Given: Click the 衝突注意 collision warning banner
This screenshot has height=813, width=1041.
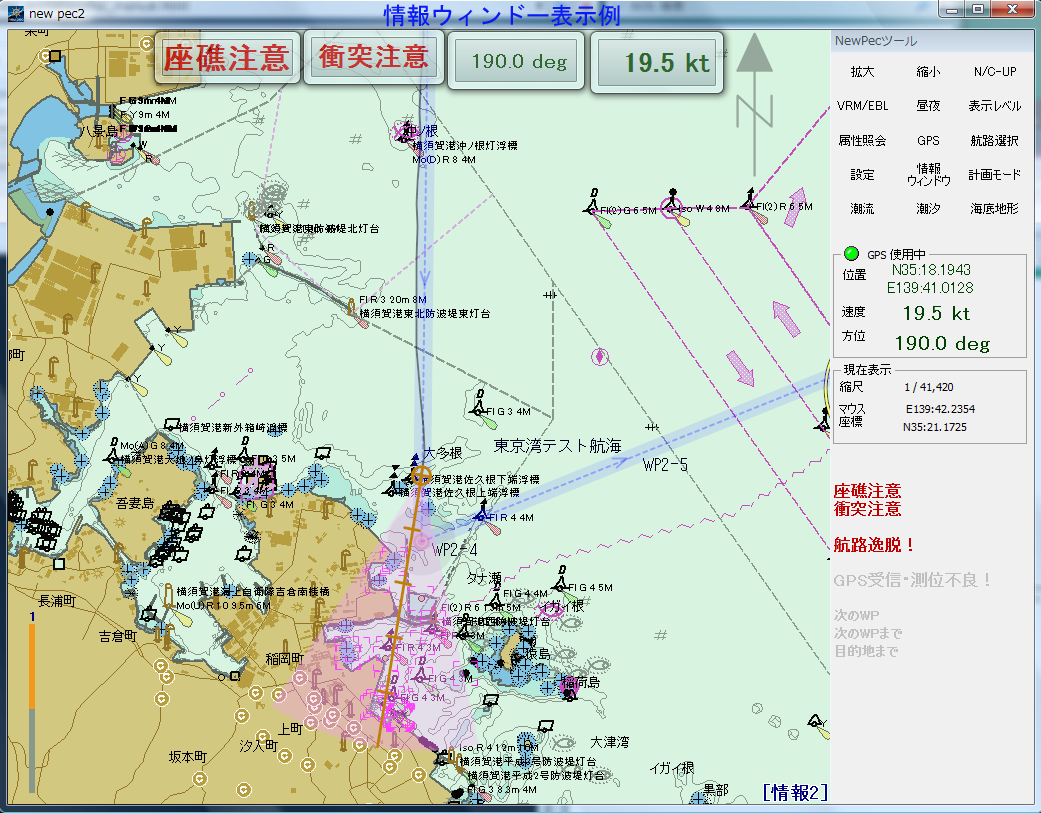Looking at the screenshot, I should point(374,57).
